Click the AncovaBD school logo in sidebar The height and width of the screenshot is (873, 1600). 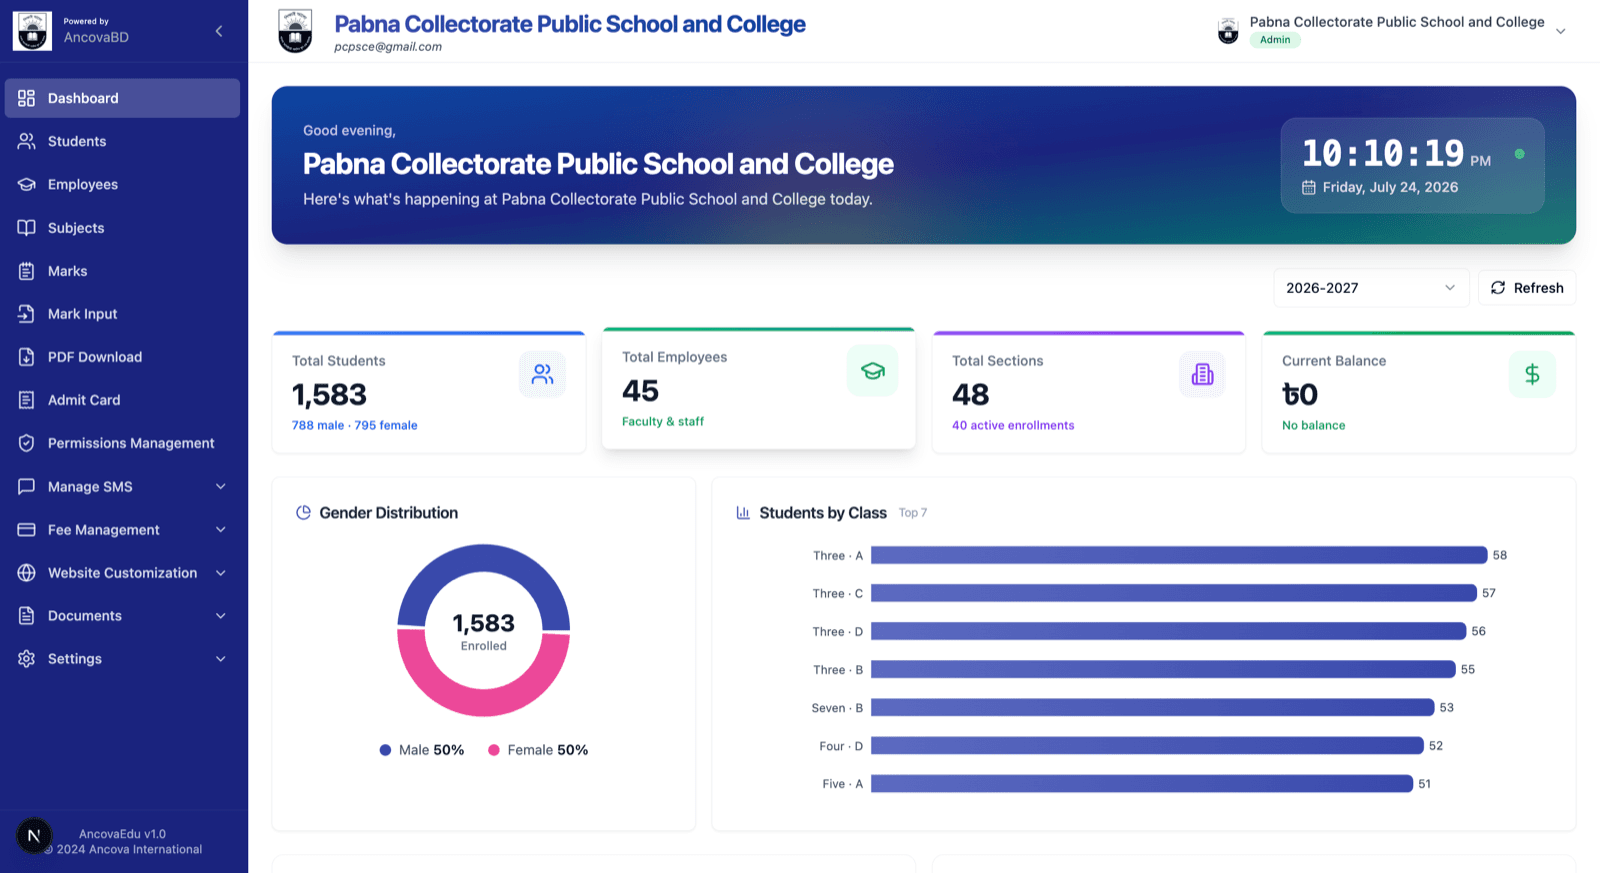(32, 31)
